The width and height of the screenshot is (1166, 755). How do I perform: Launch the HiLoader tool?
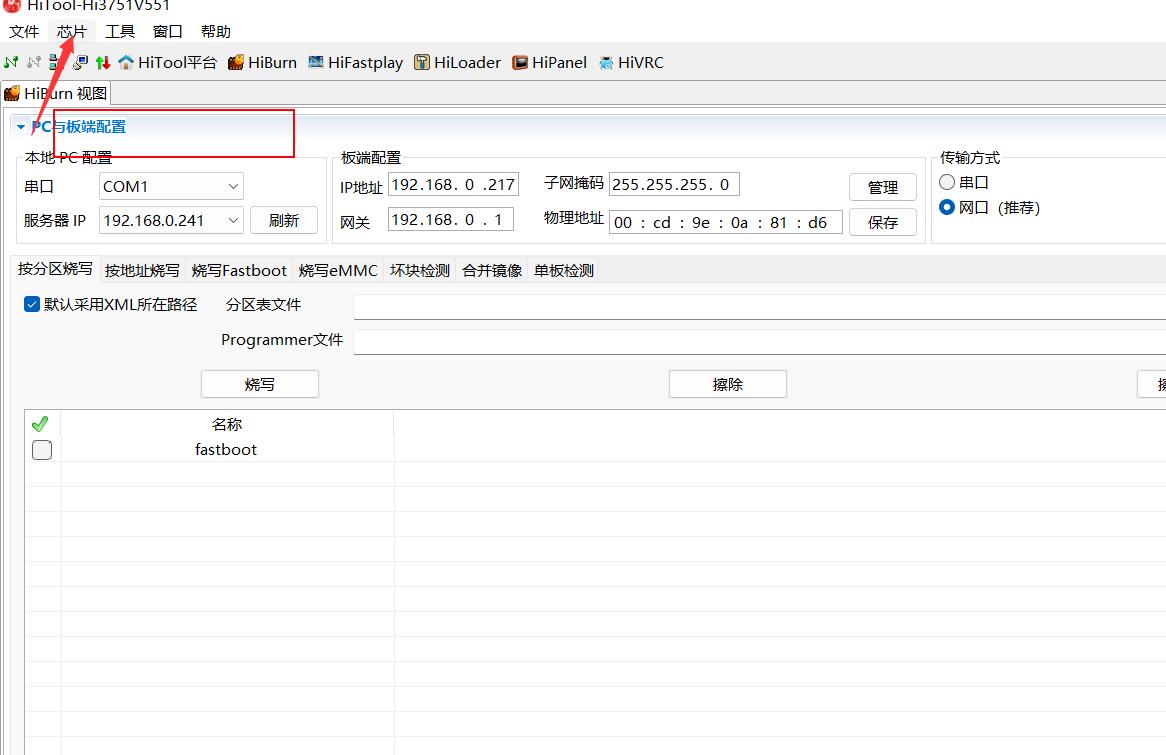point(457,62)
